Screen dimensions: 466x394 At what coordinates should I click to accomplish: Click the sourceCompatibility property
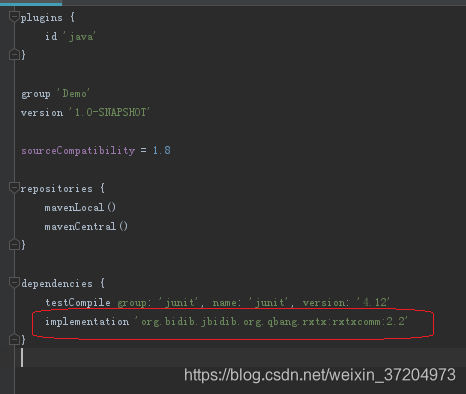coord(78,151)
